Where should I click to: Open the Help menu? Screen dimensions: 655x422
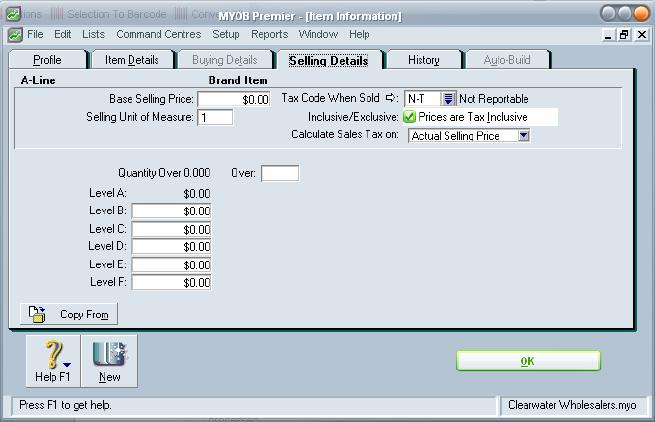(x=359, y=34)
